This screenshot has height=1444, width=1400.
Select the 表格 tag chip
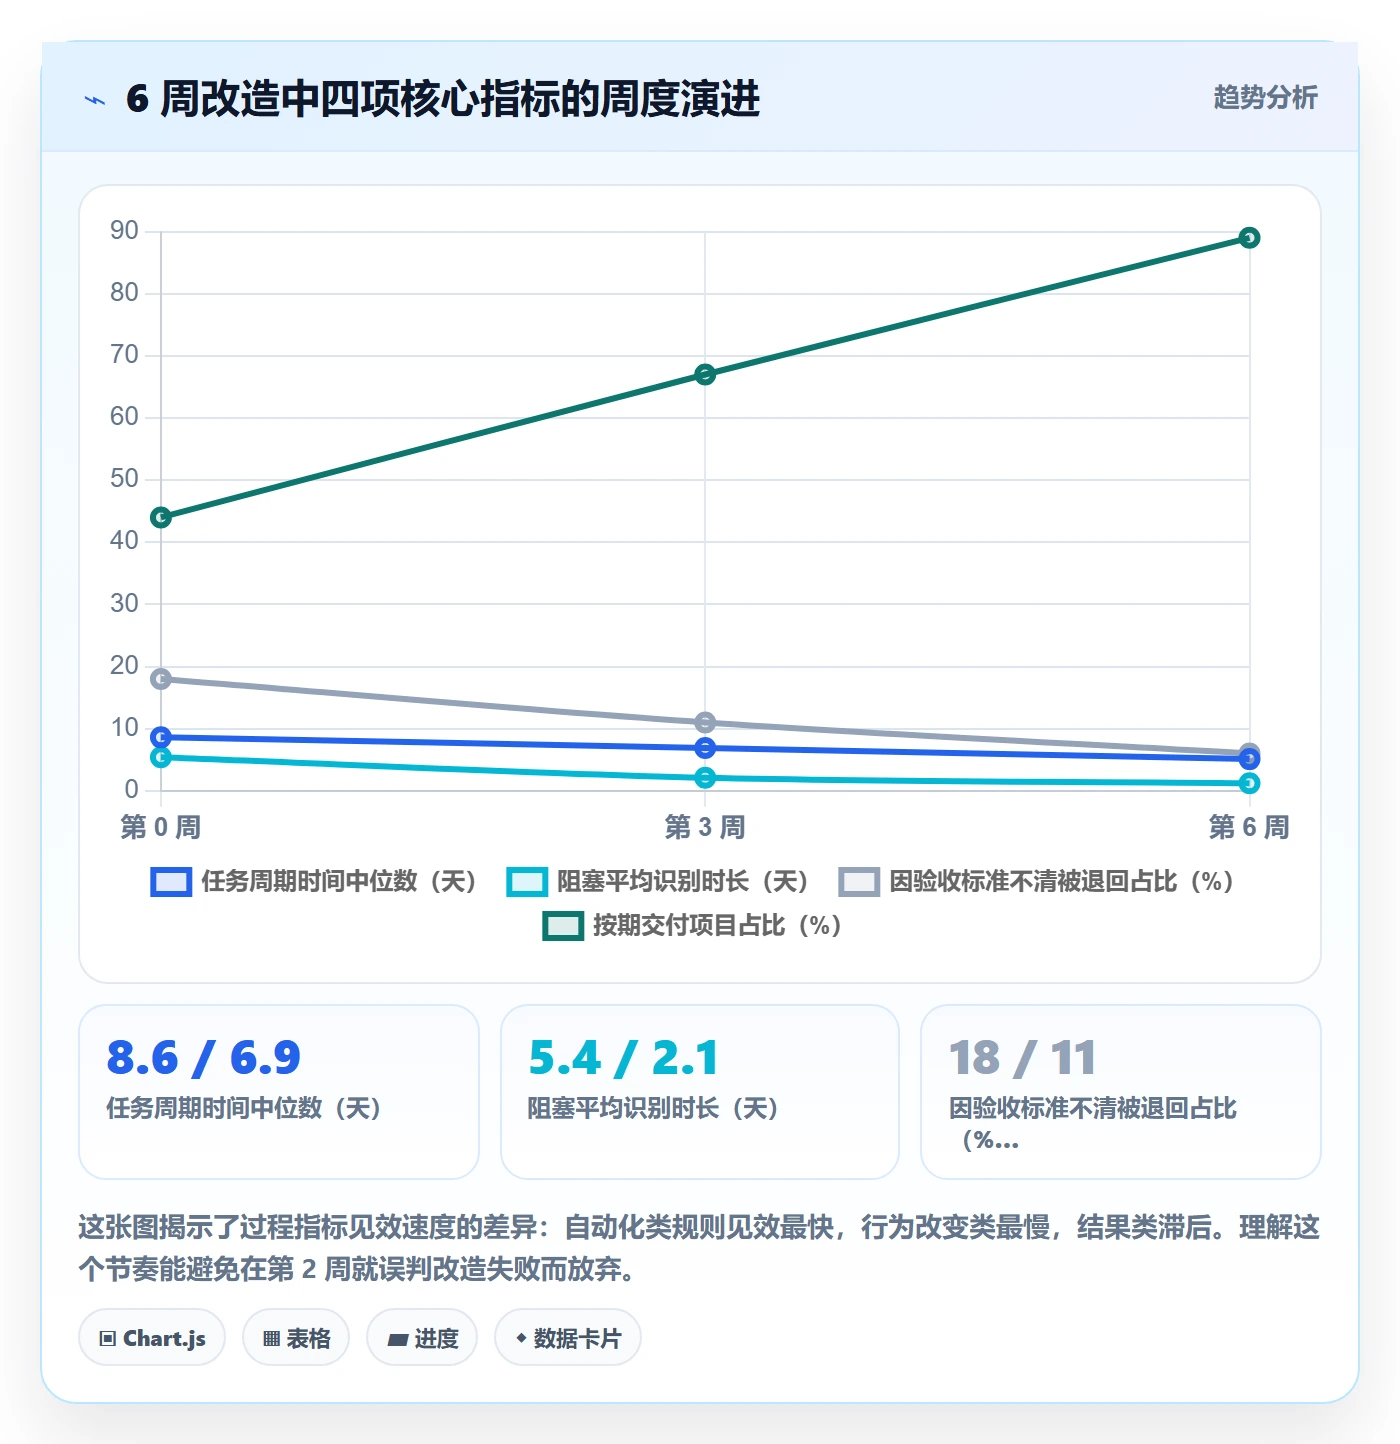[296, 1338]
